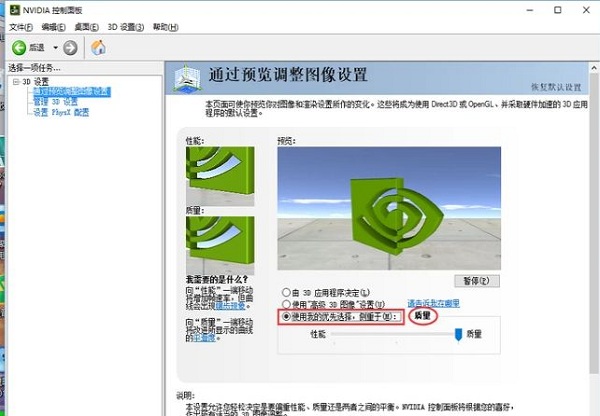Click 性能 label left of slider
Viewport: 600px width, 416px height.
pyautogui.click(x=318, y=334)
